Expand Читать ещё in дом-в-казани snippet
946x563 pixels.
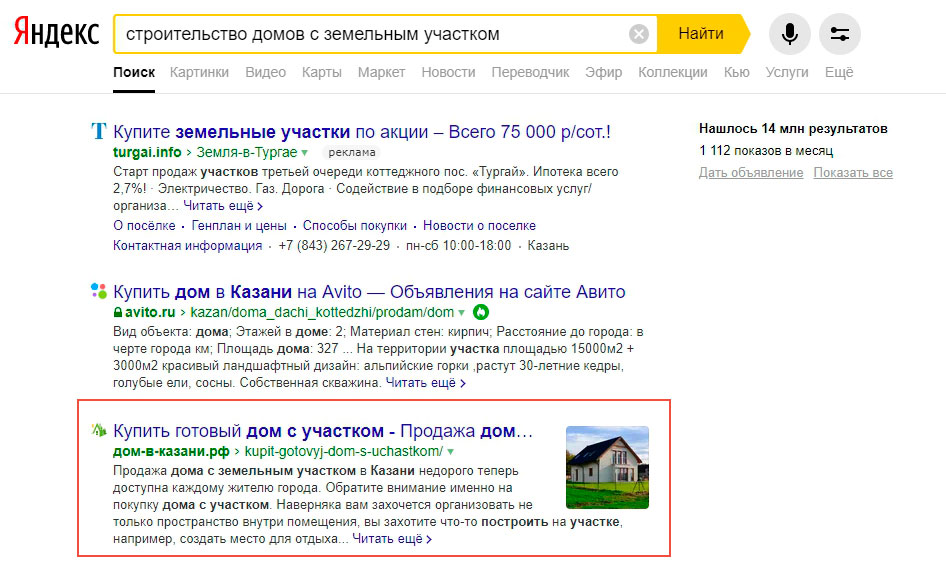[x=392, y=539]
